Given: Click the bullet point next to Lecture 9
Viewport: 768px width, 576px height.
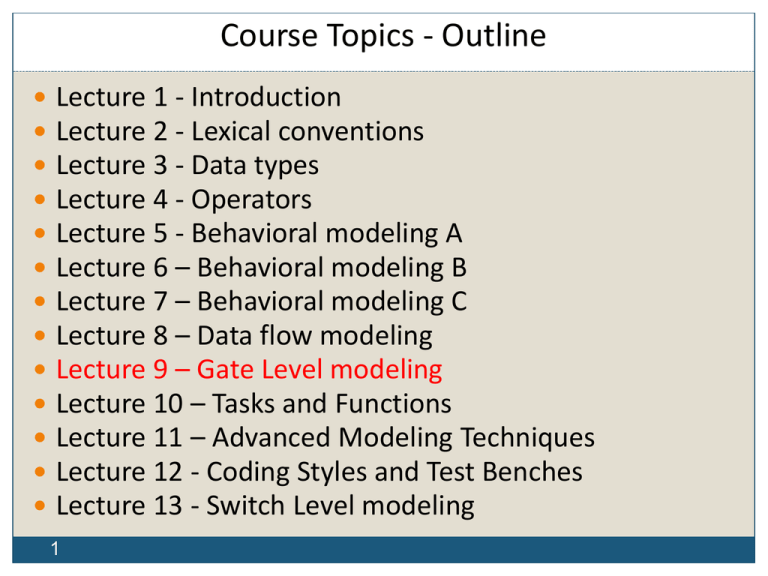Looking at the screenshot, I should (x=38, y=371).
